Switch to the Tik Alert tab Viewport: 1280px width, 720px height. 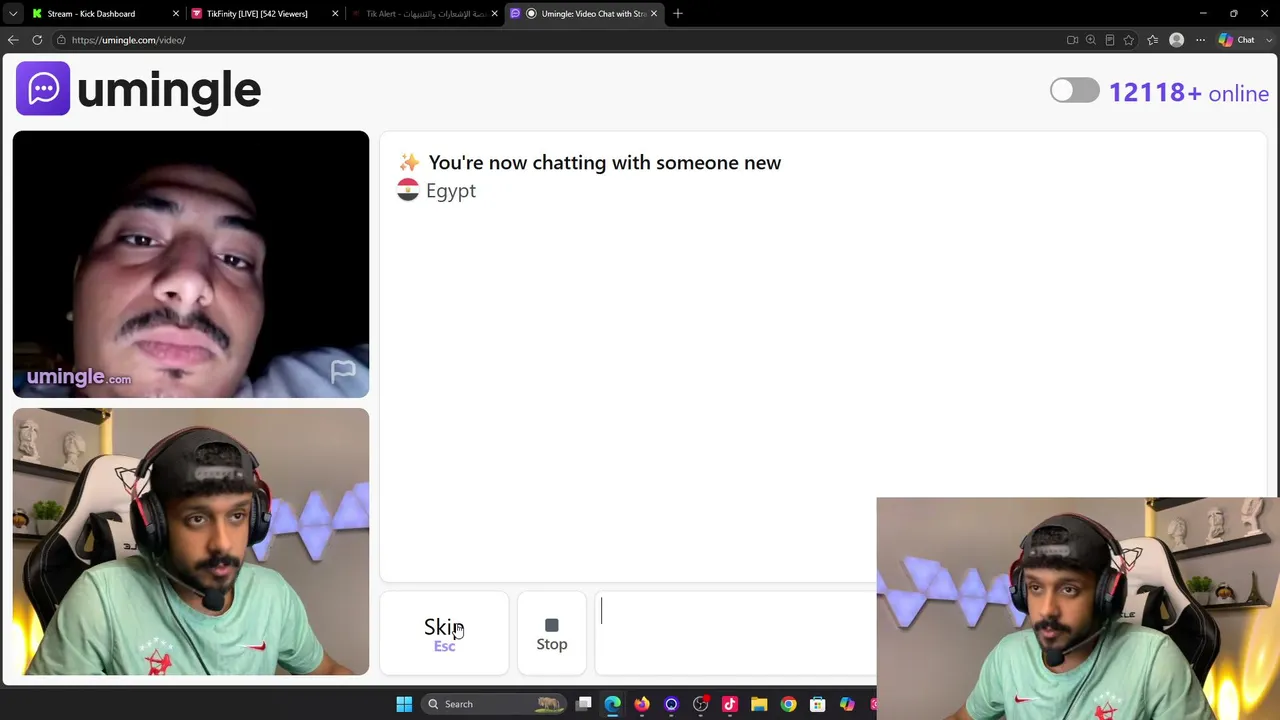coord(425,14)
